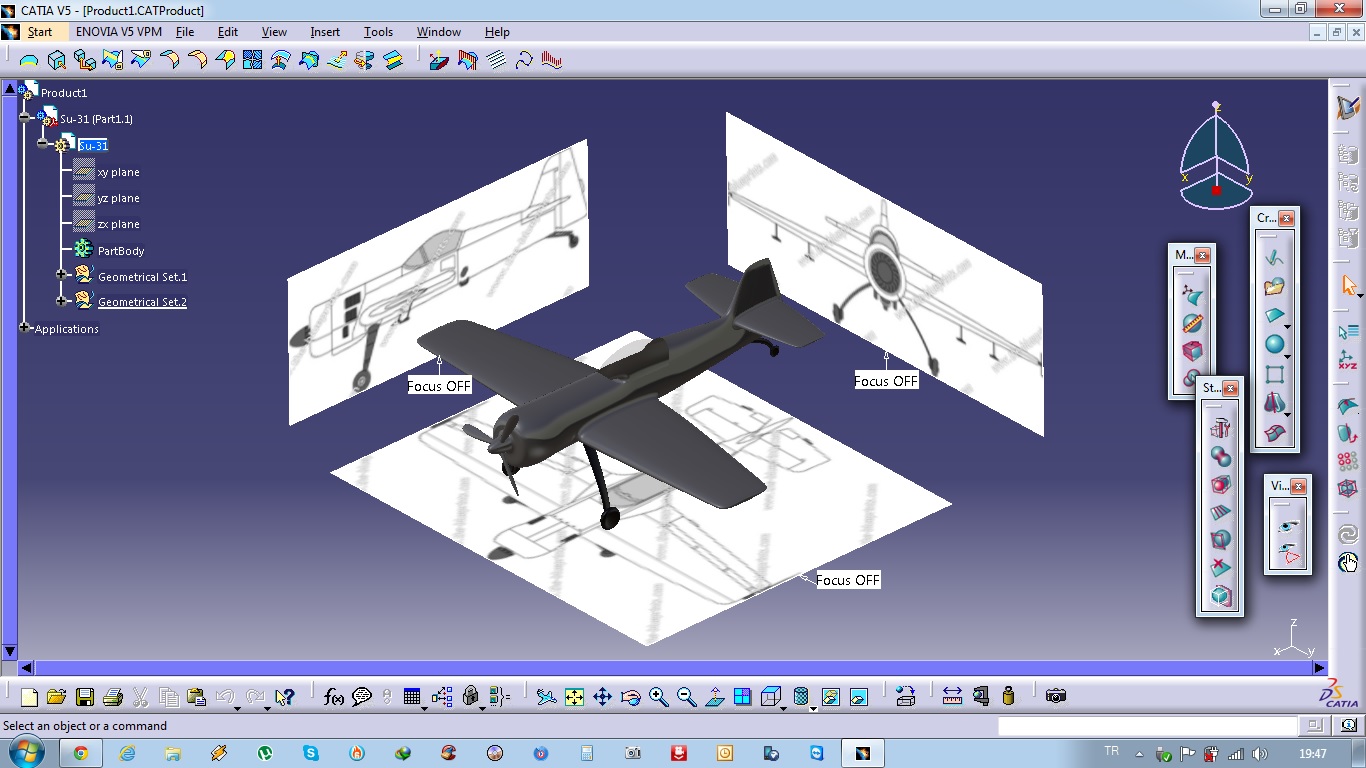Click the four-patch grid icon in top toolbar

(253, 60)
